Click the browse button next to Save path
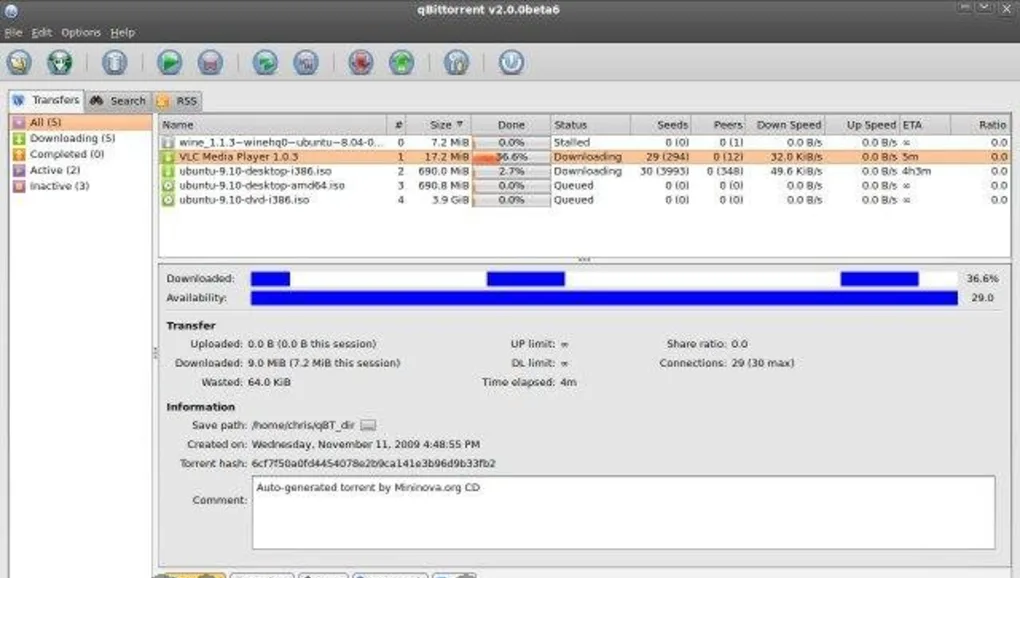 (368, 426)
